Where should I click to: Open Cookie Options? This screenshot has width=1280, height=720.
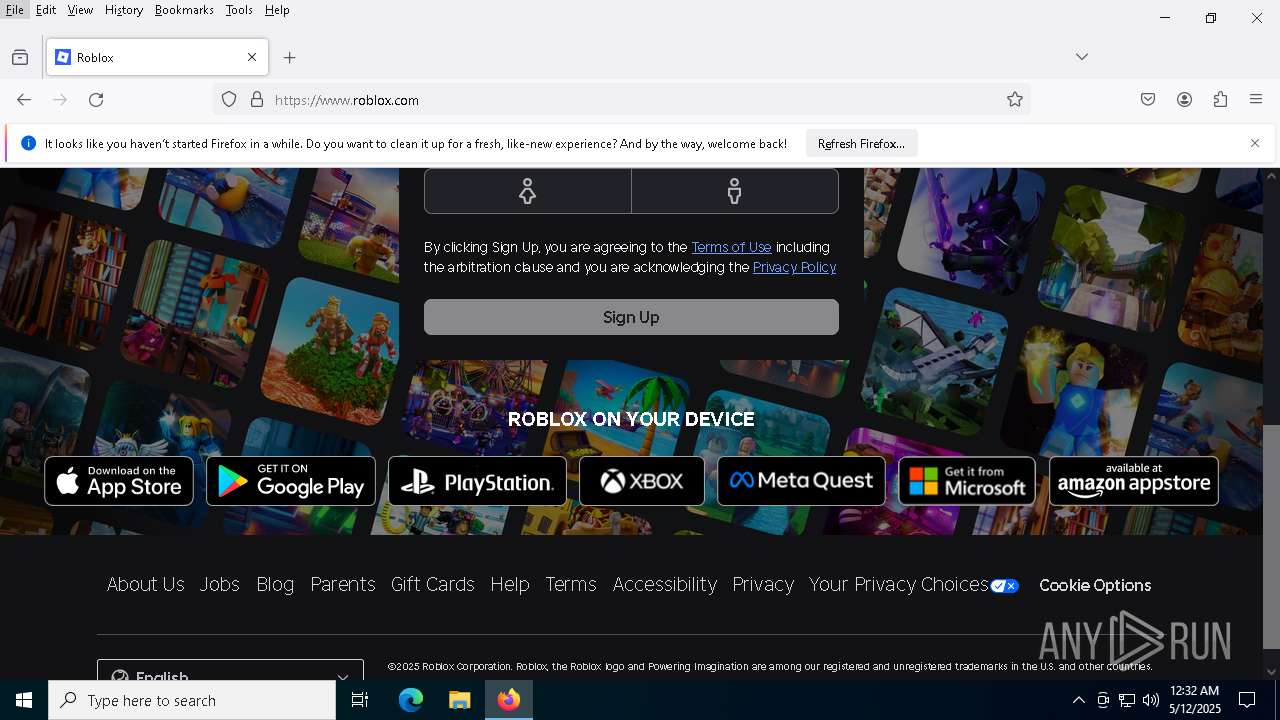point(1095,586)
